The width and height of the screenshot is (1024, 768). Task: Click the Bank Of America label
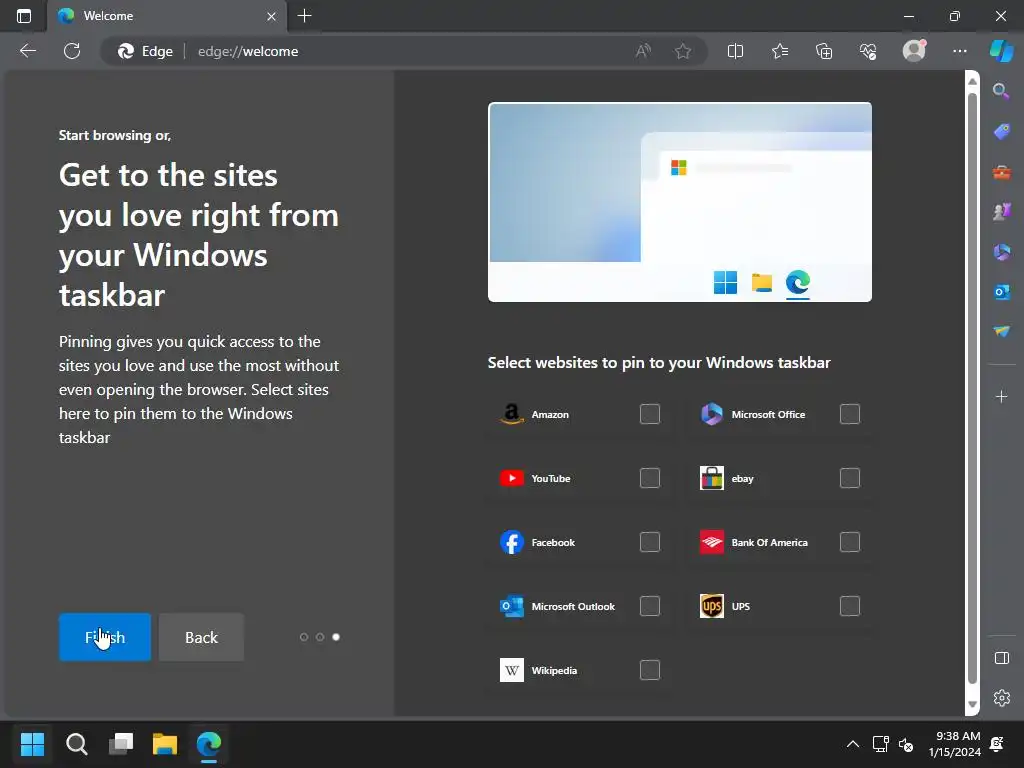pos(769,542)
